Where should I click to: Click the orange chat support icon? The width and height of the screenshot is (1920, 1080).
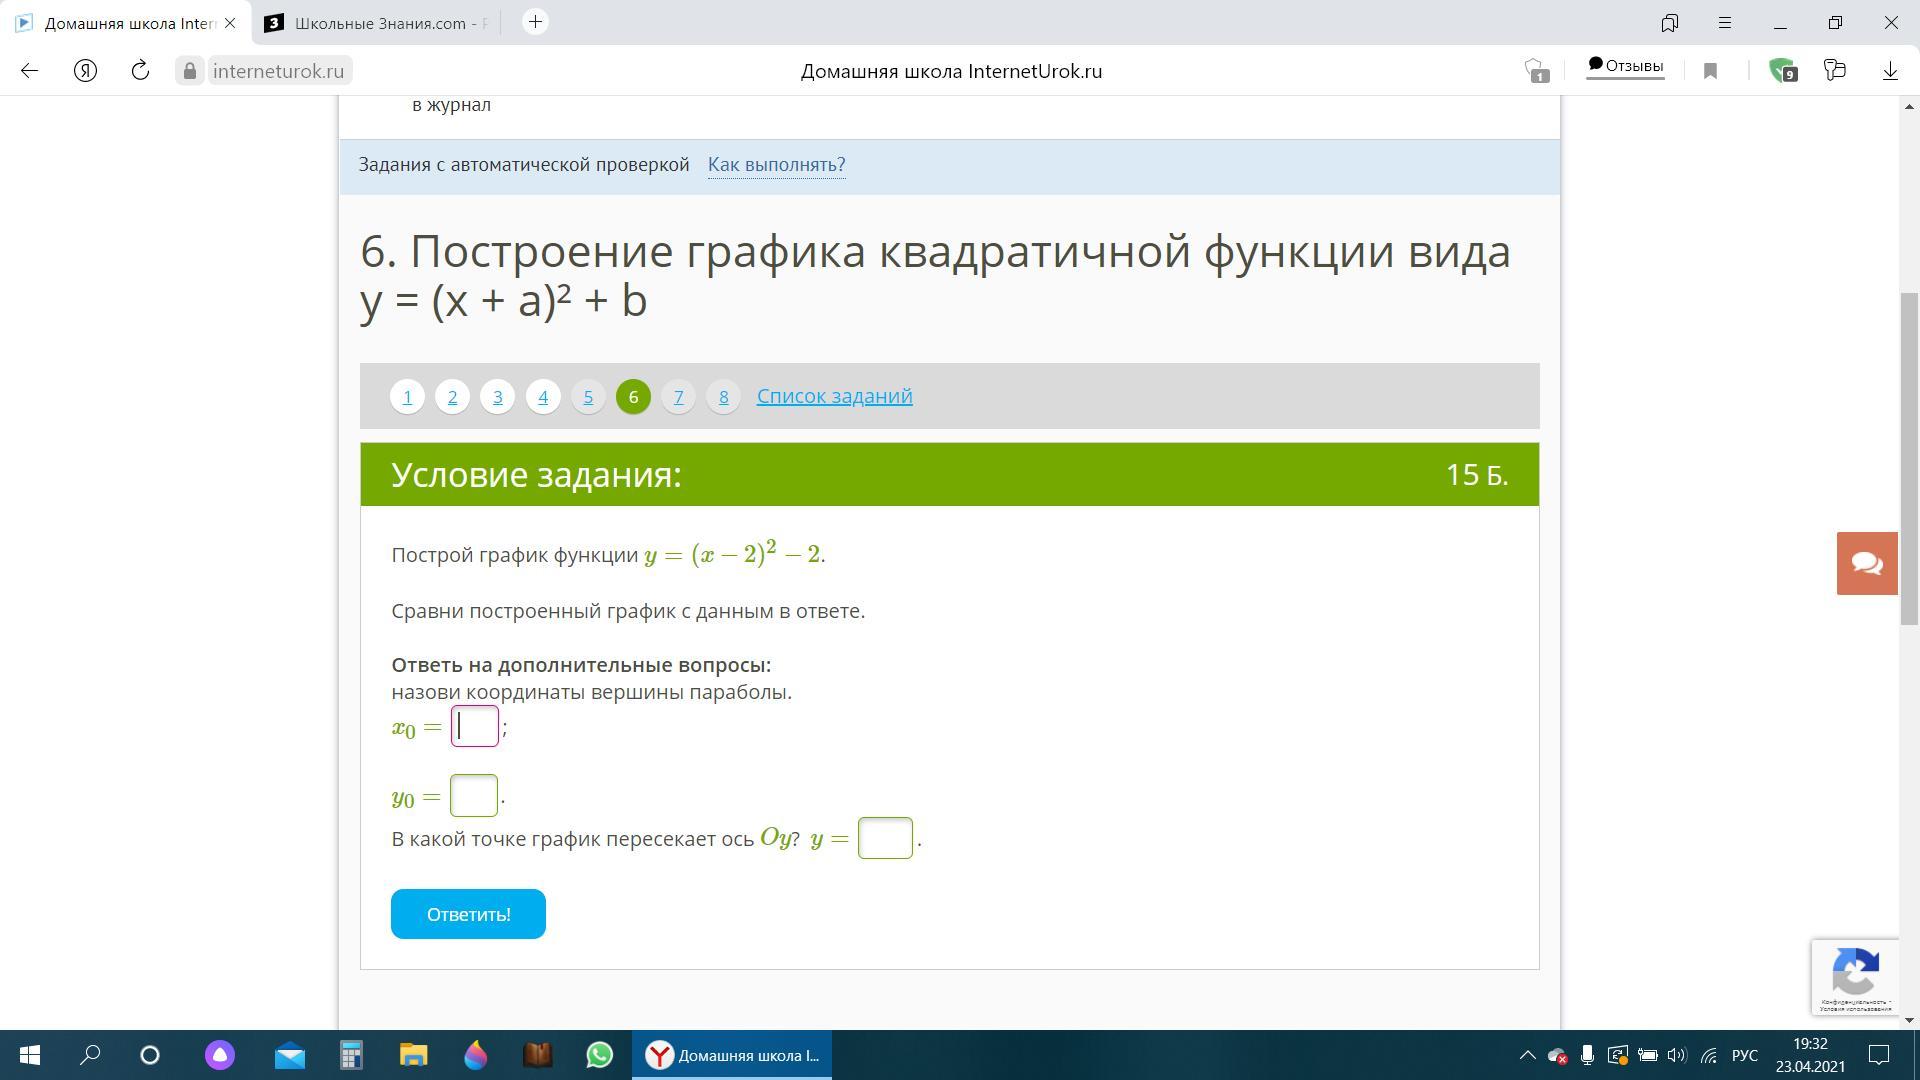coord(1866,563)
